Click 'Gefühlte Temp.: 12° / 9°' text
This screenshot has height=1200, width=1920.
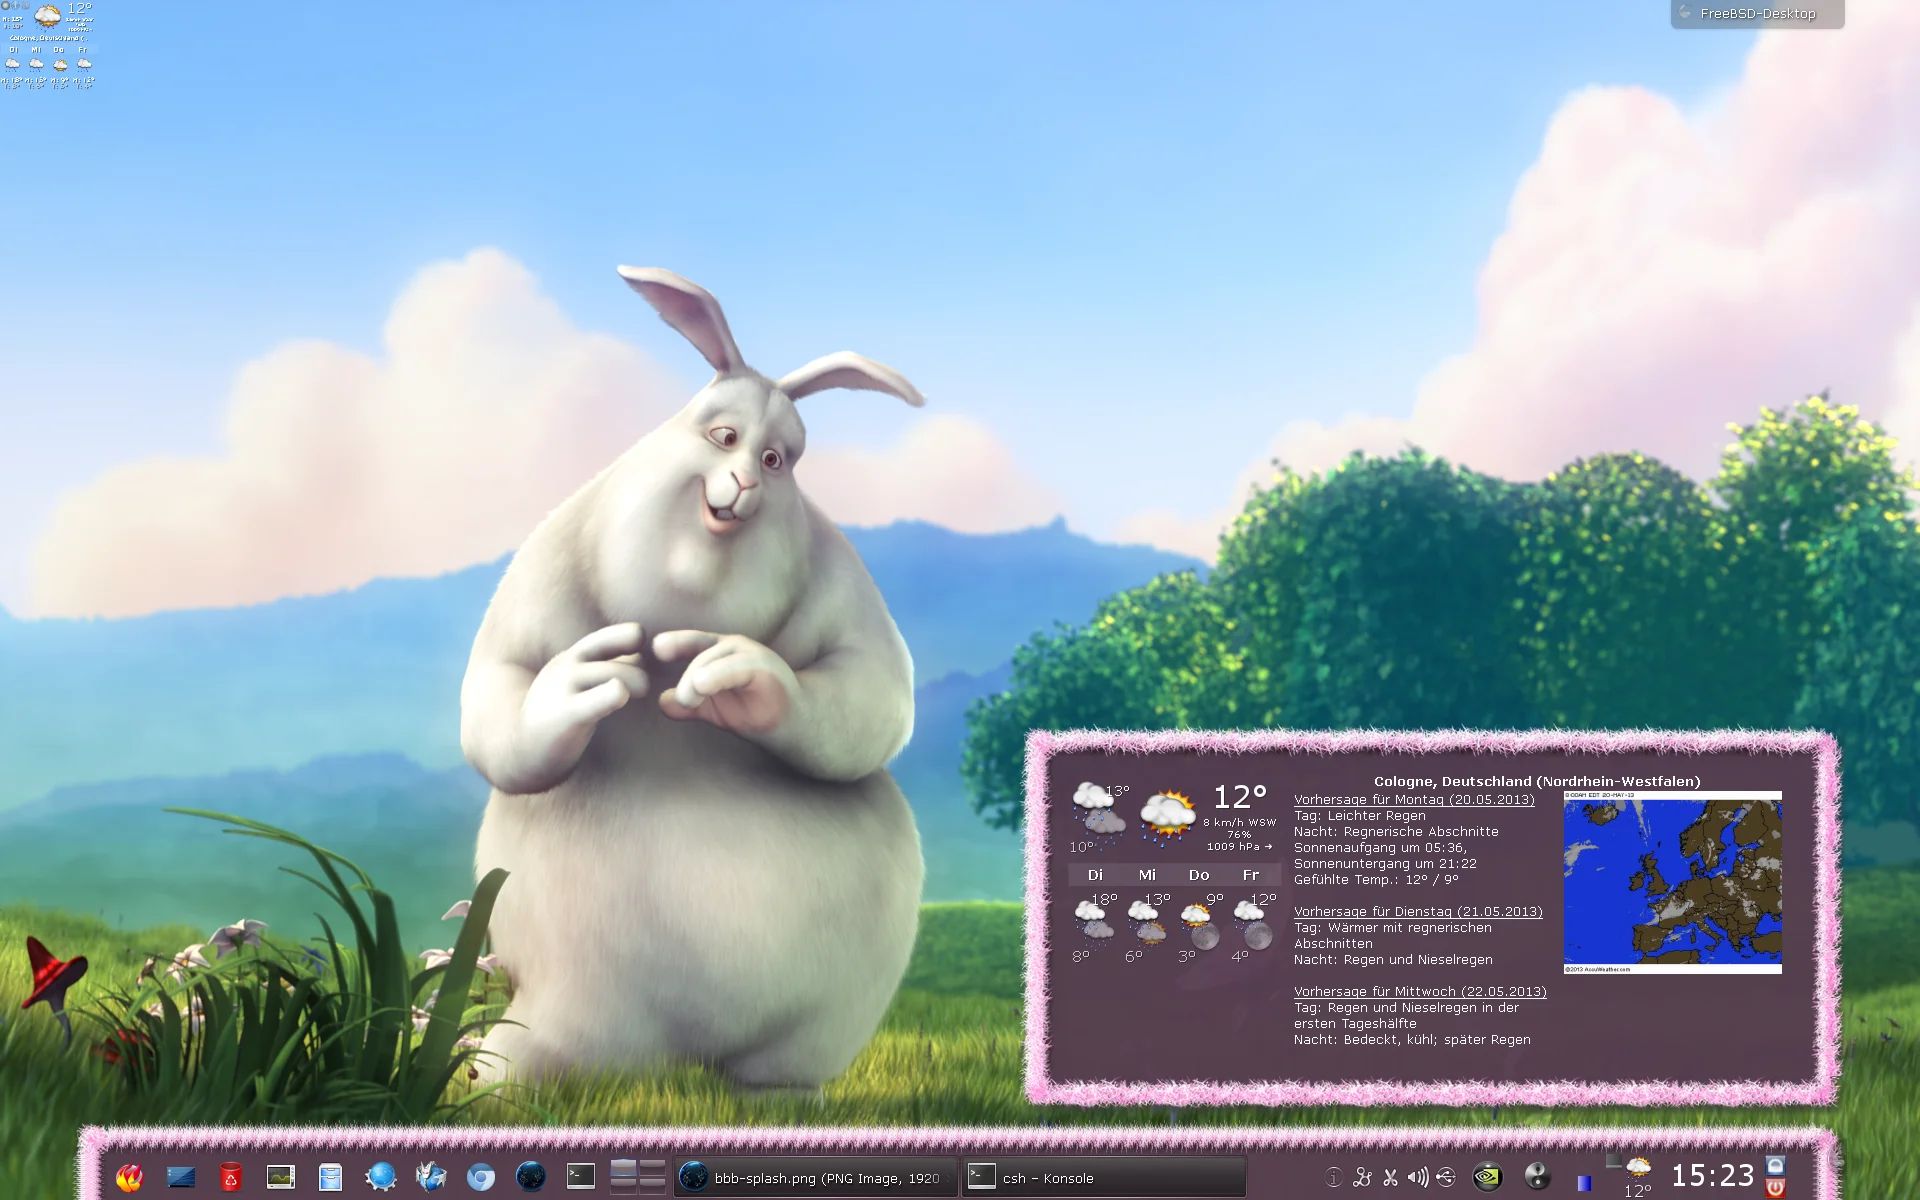click(x=1376, y=880)
